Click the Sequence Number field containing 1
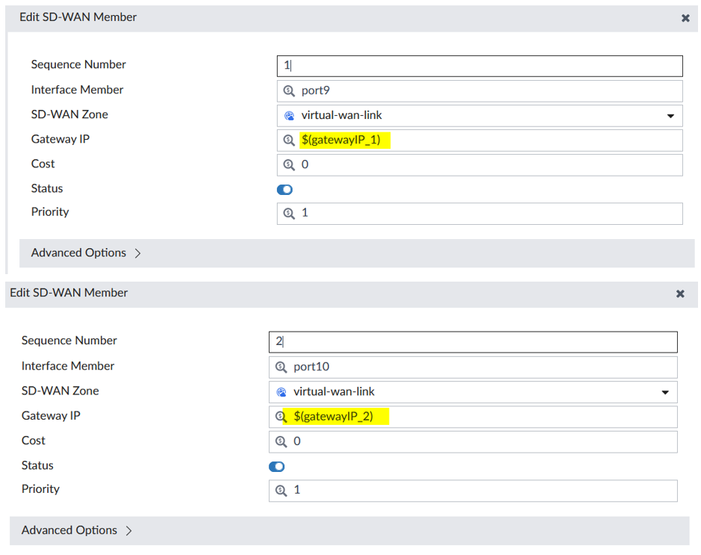Image resolution: width=701 pixels, height=555 pixels. click(x=480, y=66)
